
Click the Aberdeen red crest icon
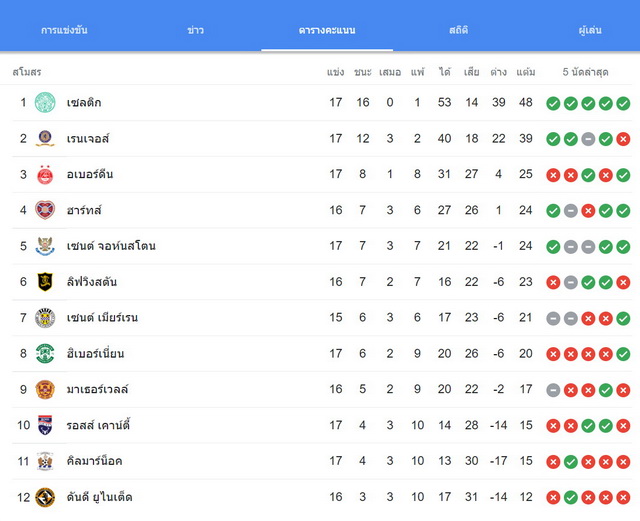tap(45, 174)
